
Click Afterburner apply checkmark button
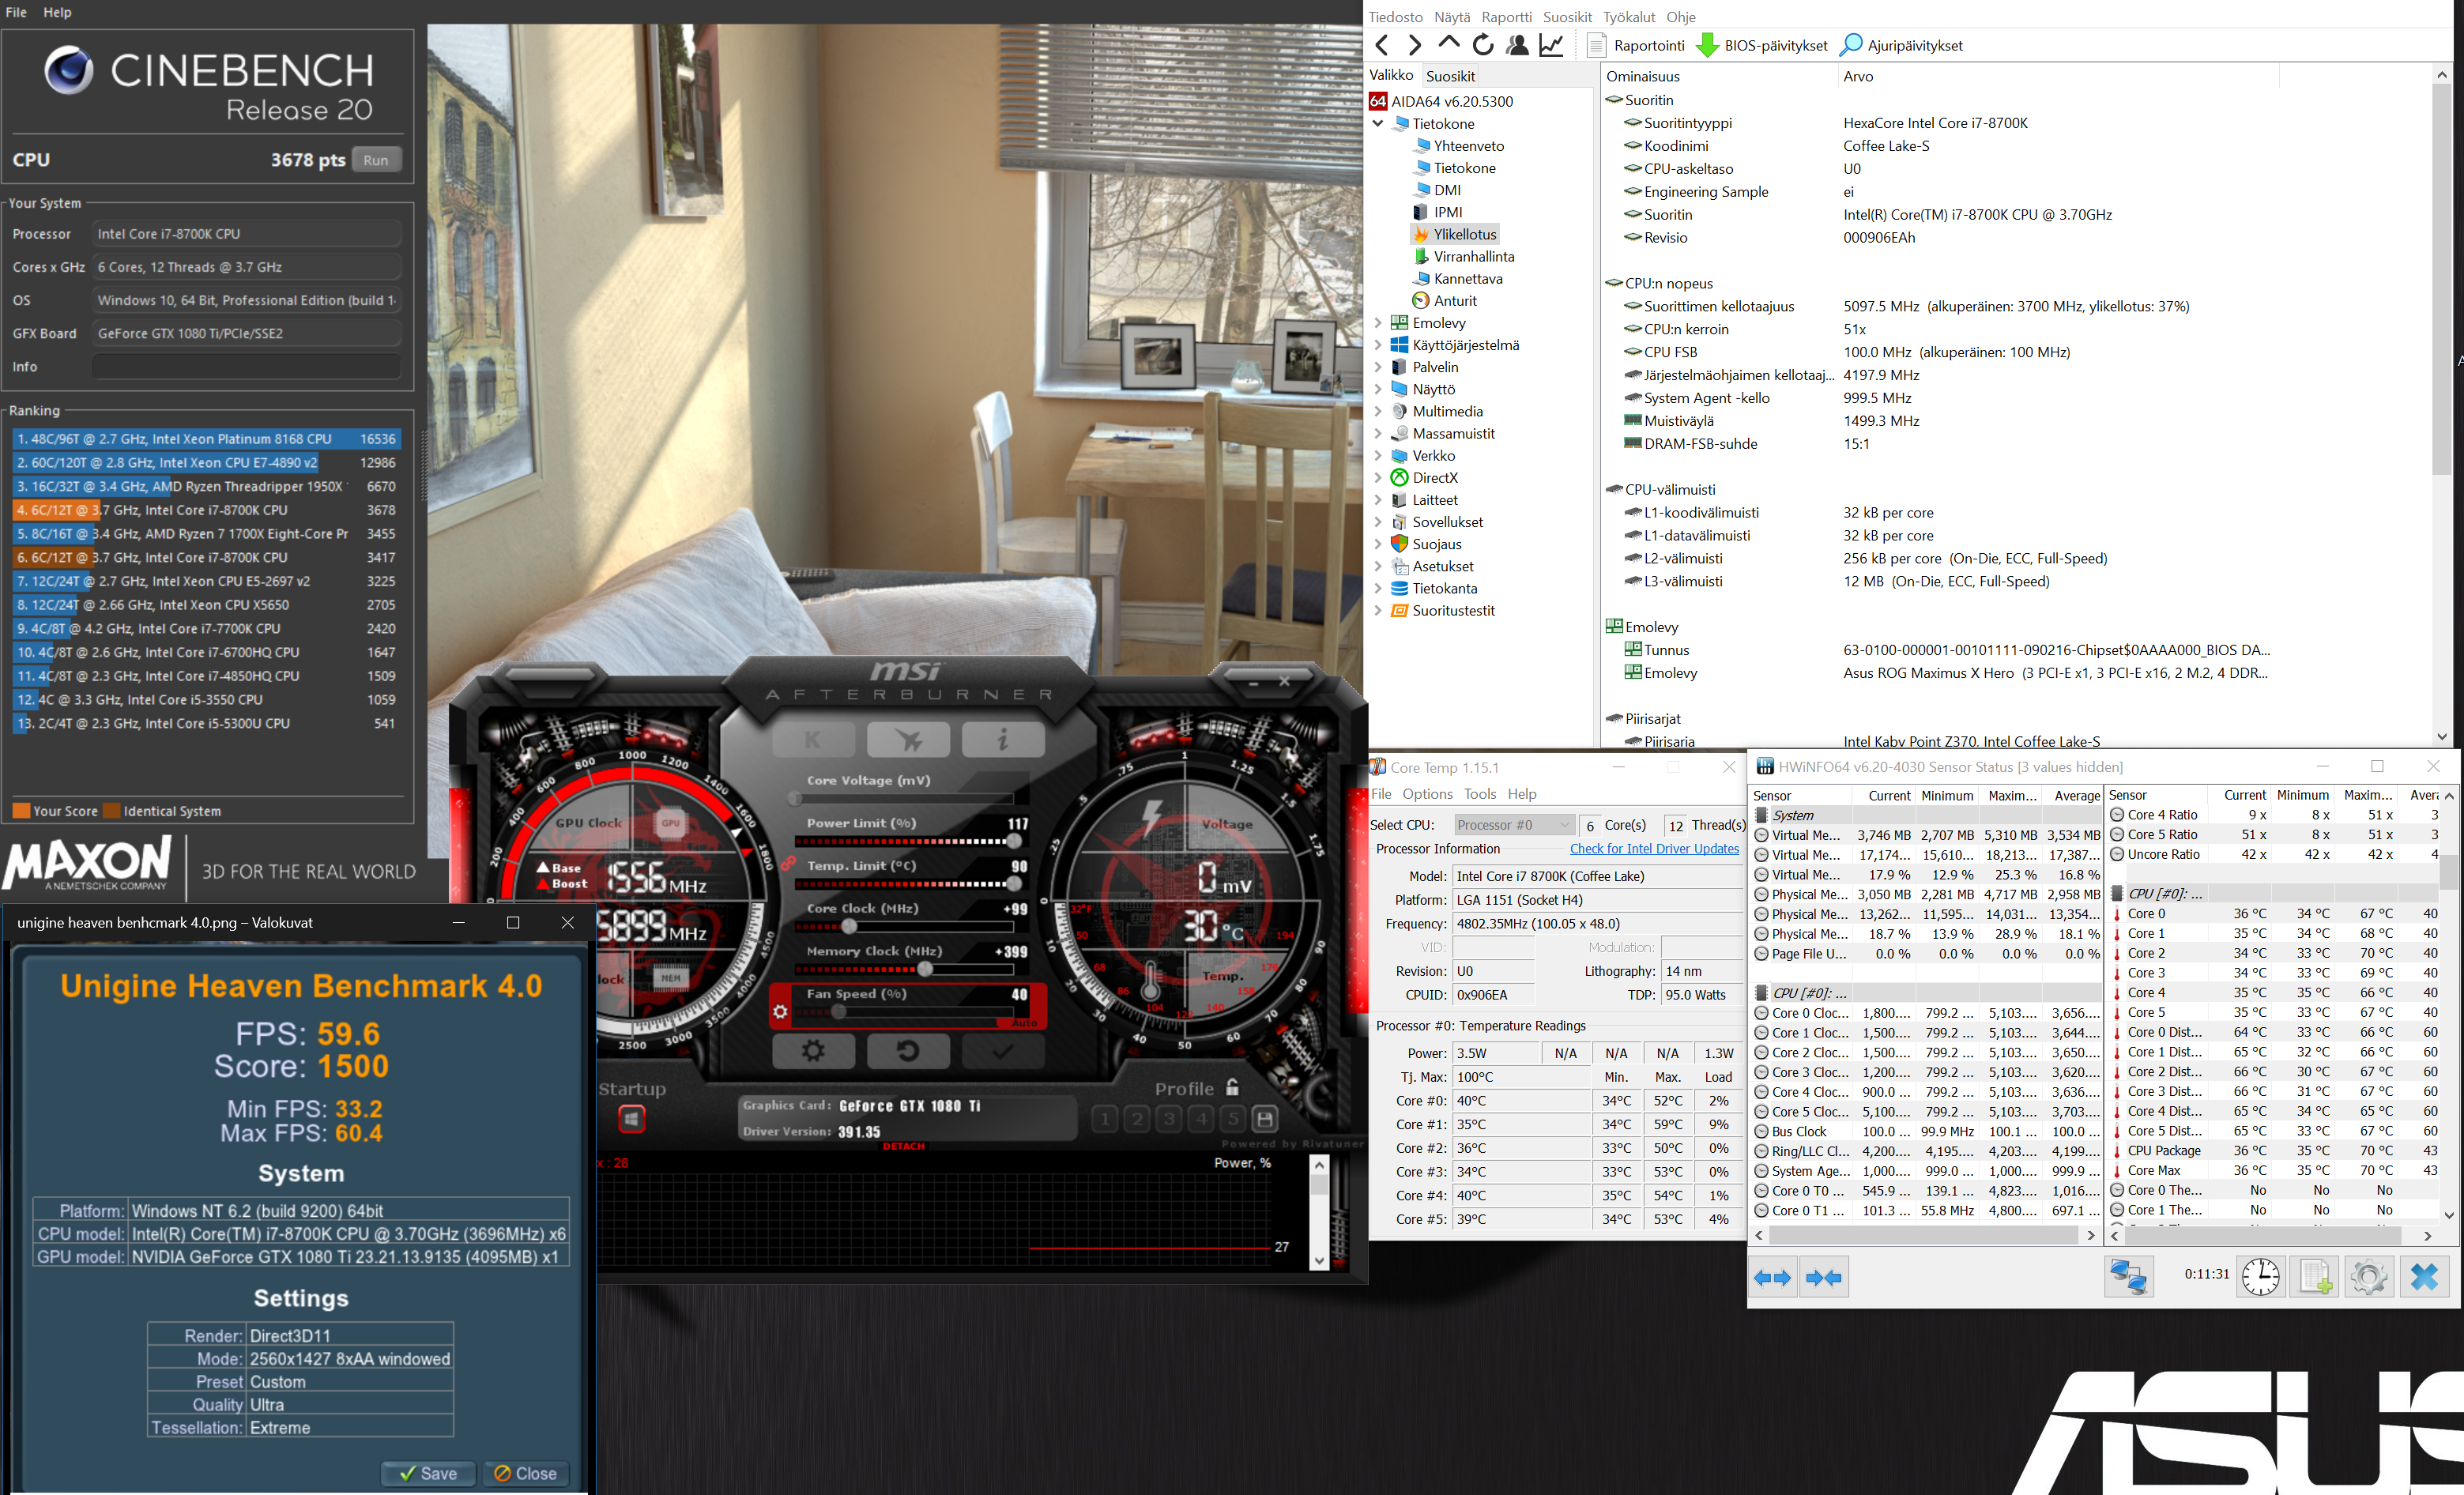[x=1003, y=1051]
